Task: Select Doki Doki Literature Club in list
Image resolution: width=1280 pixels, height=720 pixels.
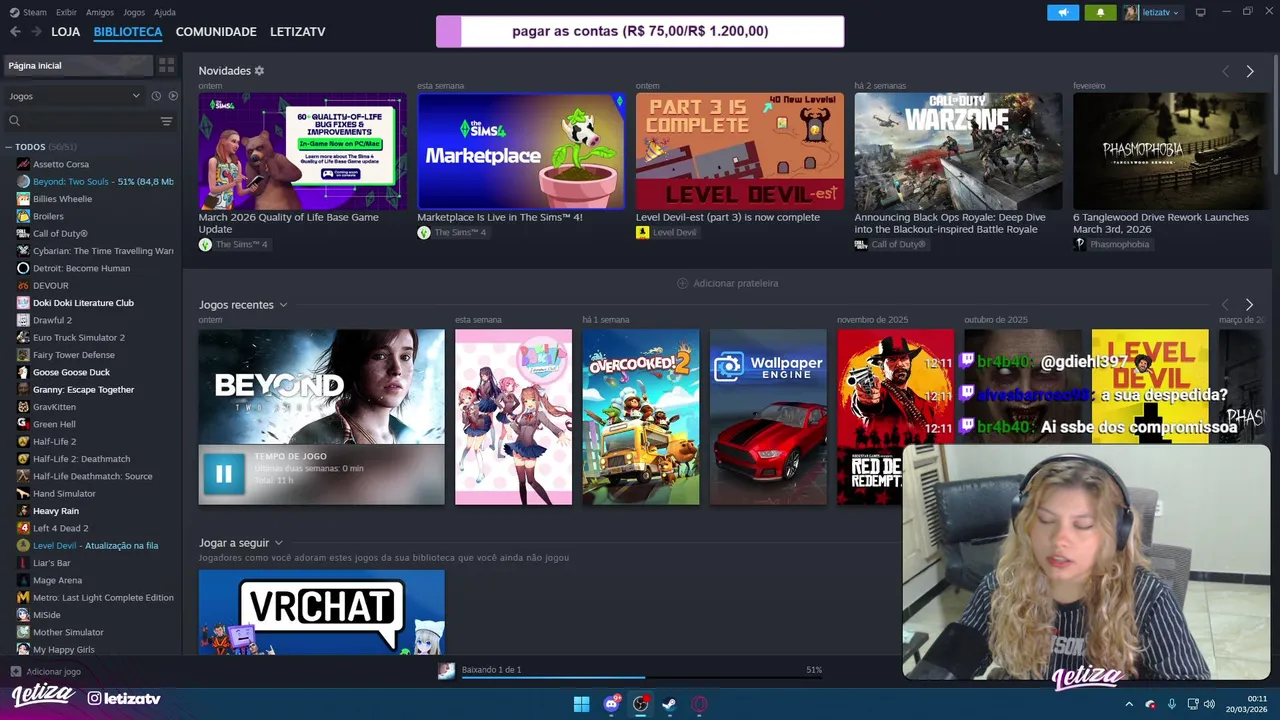Action: (83, 303)
